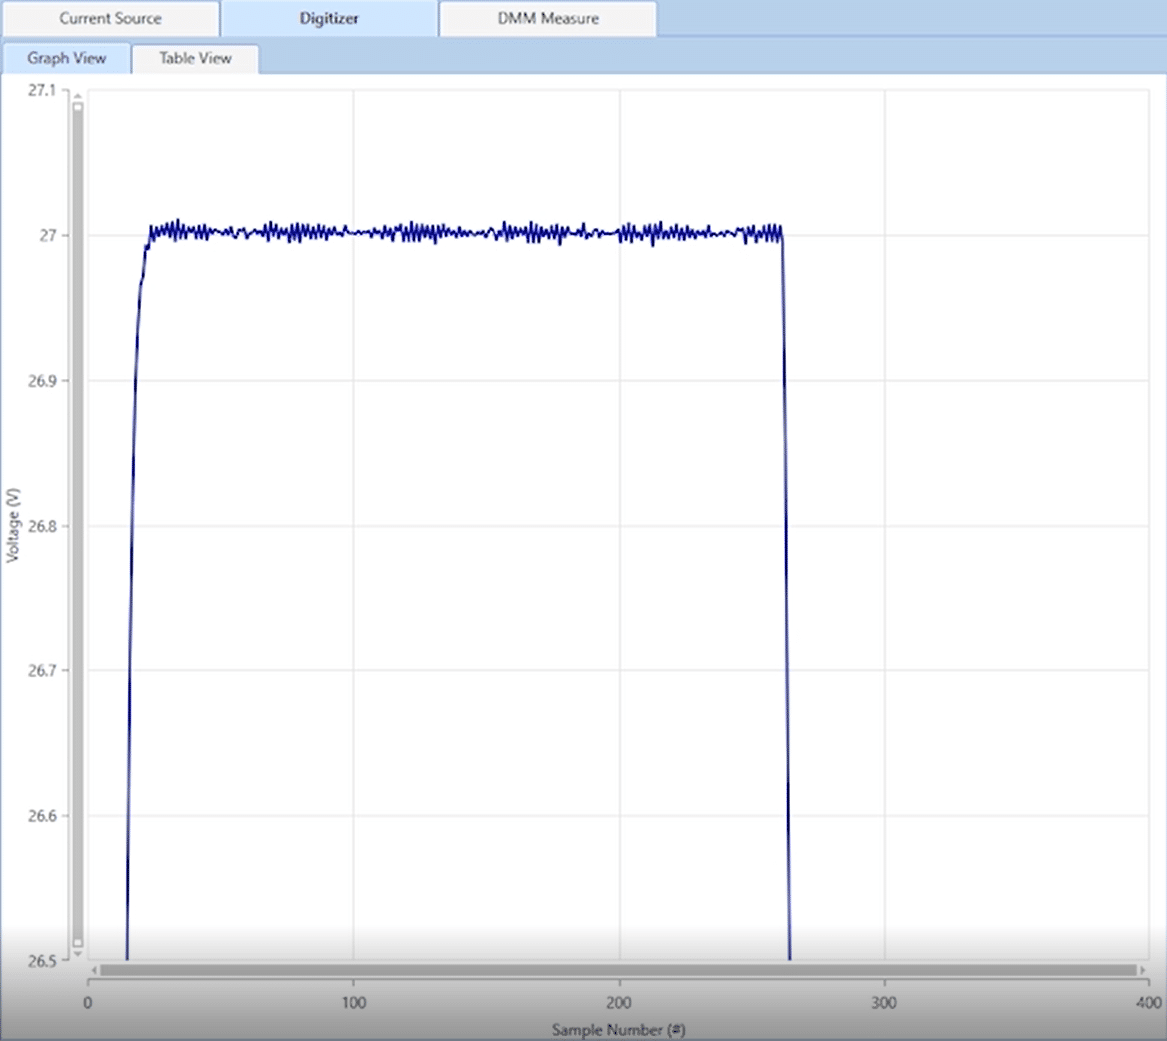
Task: Grab the top handle of vertical range bar
Action: coord(77,107)
